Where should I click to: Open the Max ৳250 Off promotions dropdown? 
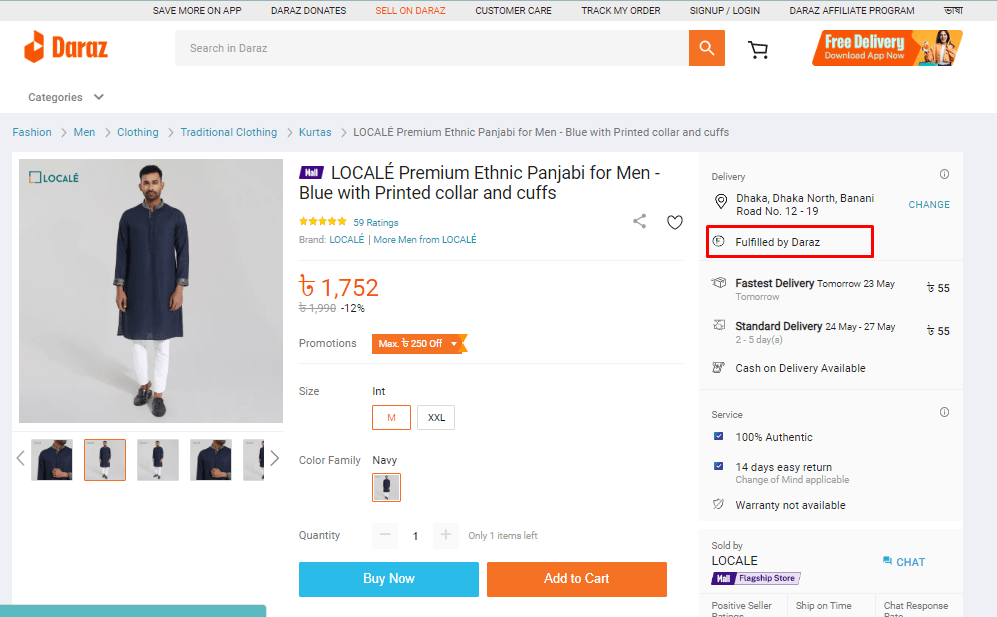coord(420,343)
